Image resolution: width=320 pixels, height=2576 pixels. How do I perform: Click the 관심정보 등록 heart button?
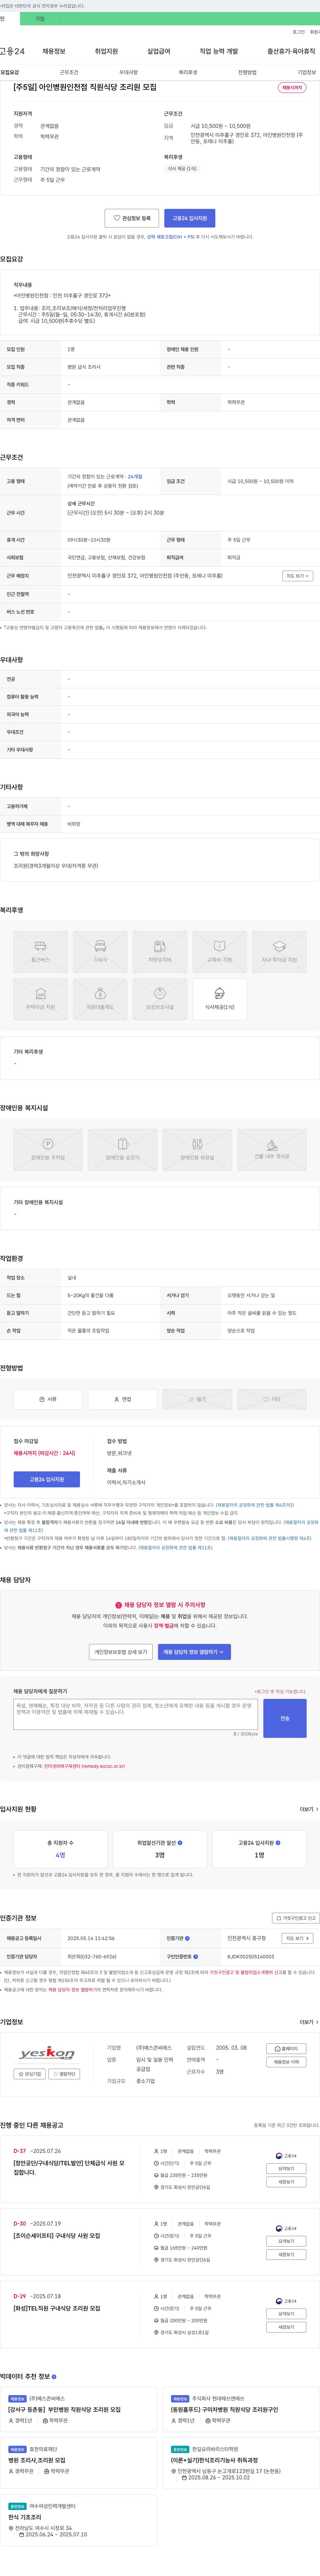click(132, 218)
